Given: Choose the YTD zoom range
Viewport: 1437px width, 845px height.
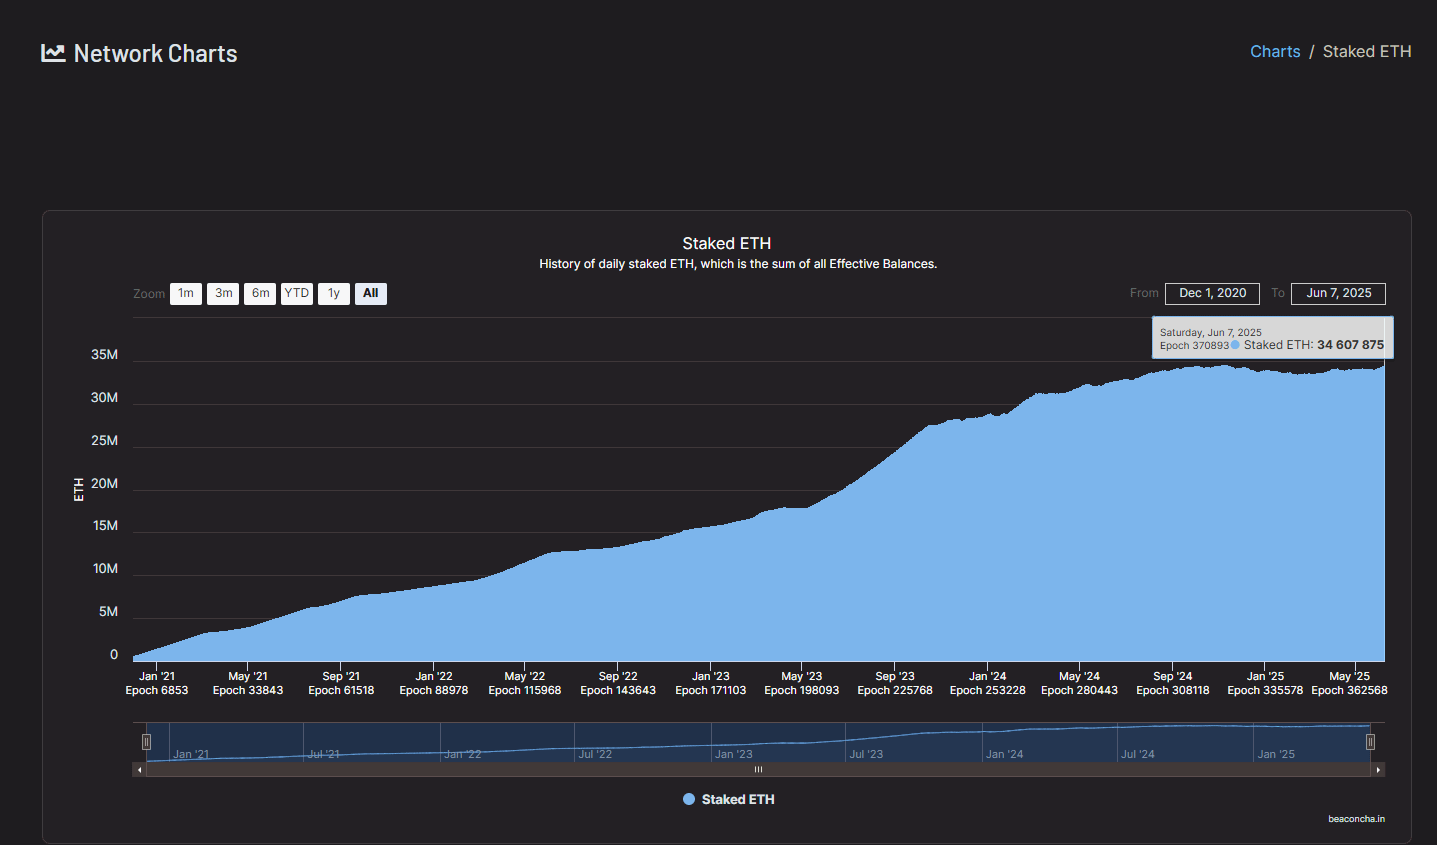Looking at the screenshot, I should tap(297, 294).
